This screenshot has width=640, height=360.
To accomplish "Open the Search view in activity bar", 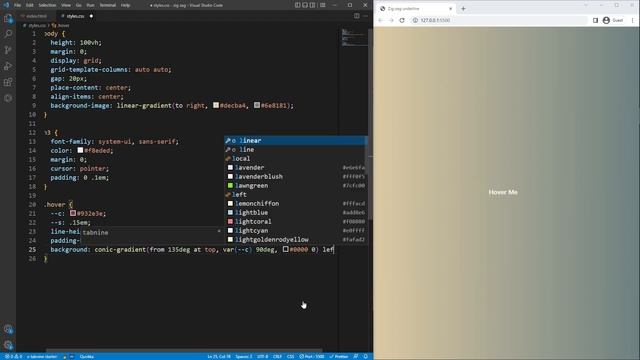I will click(8, 34).
